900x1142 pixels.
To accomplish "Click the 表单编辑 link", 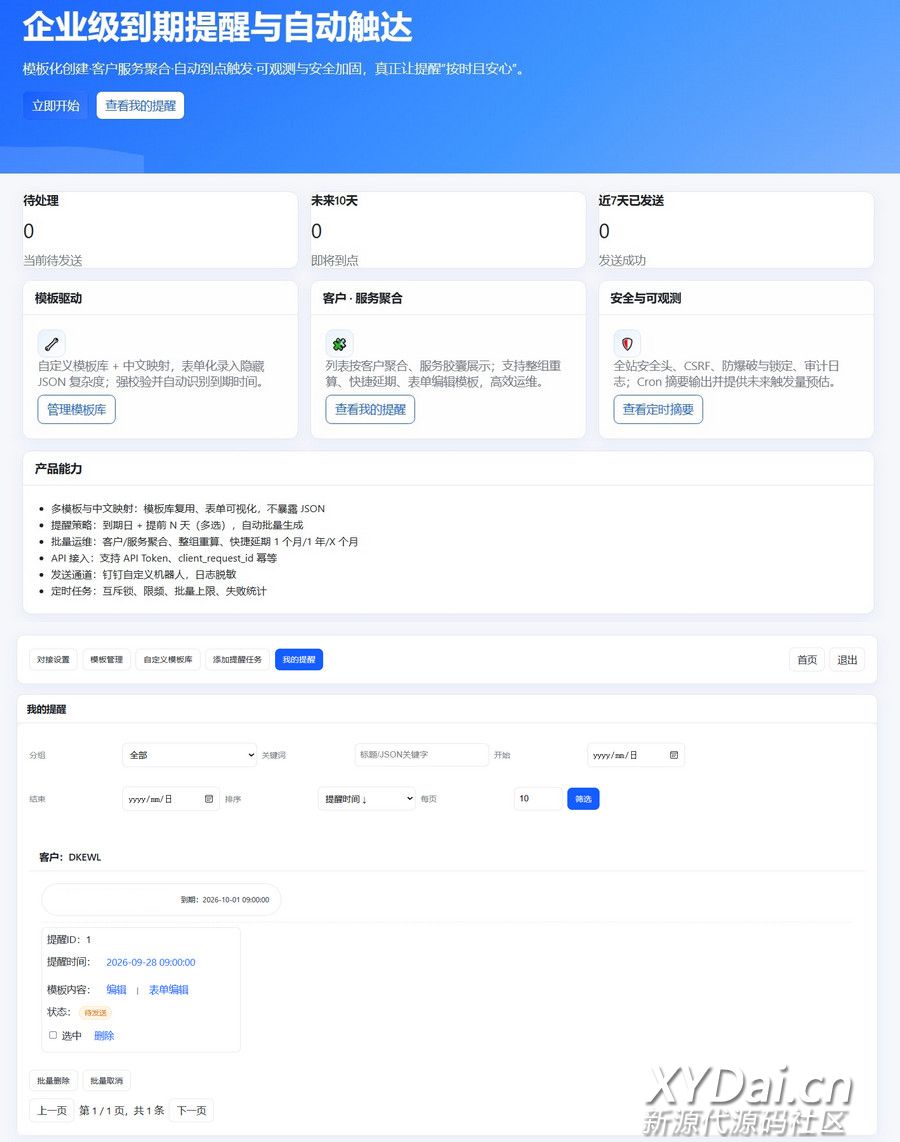I will [168, 990].
